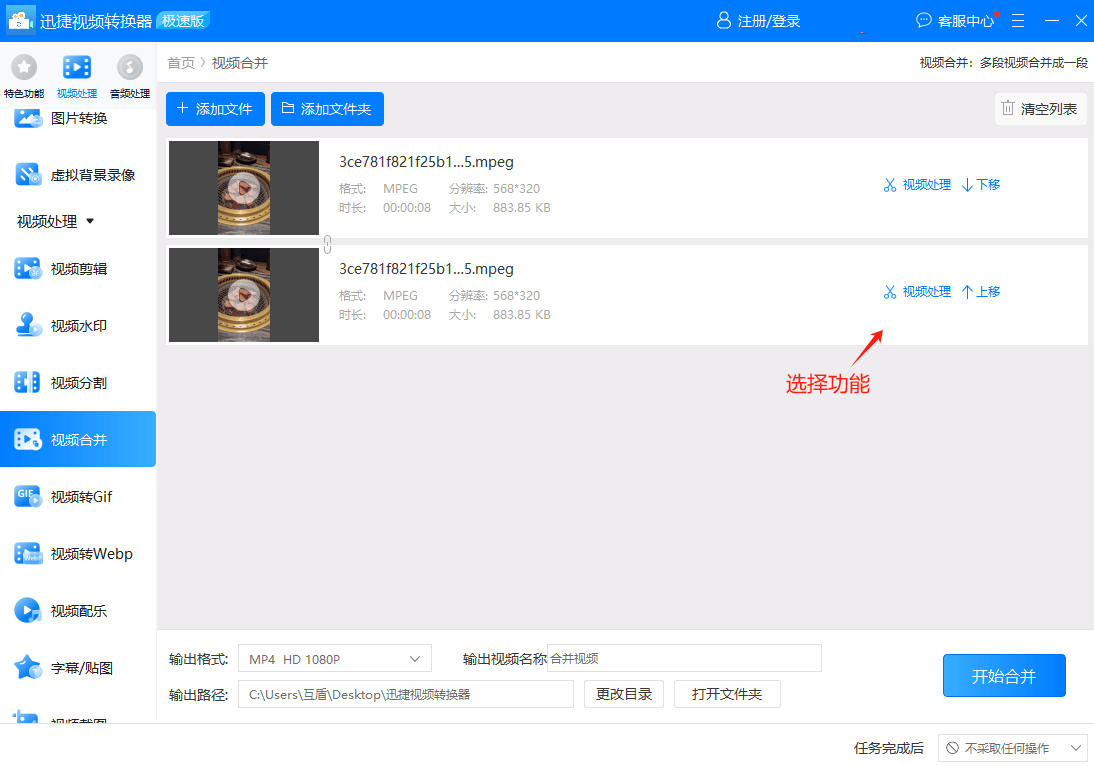1094x766 pixels.
Task: Collapse the 视频处理 section arrow
Action: tap(90, 221)
